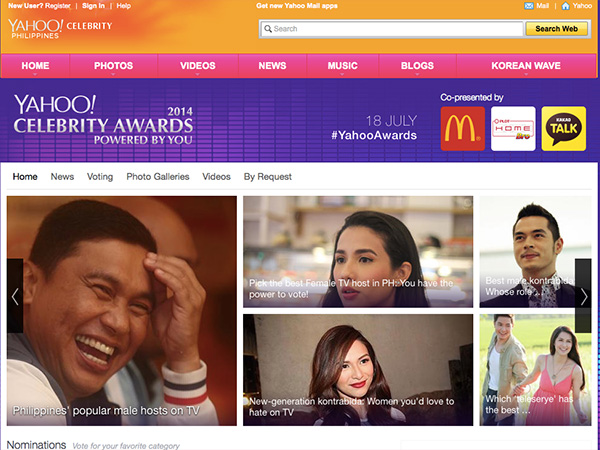Click the KakaoTalk sponsor logo
This screenshot has width=600, height=450.
[564, 129]
